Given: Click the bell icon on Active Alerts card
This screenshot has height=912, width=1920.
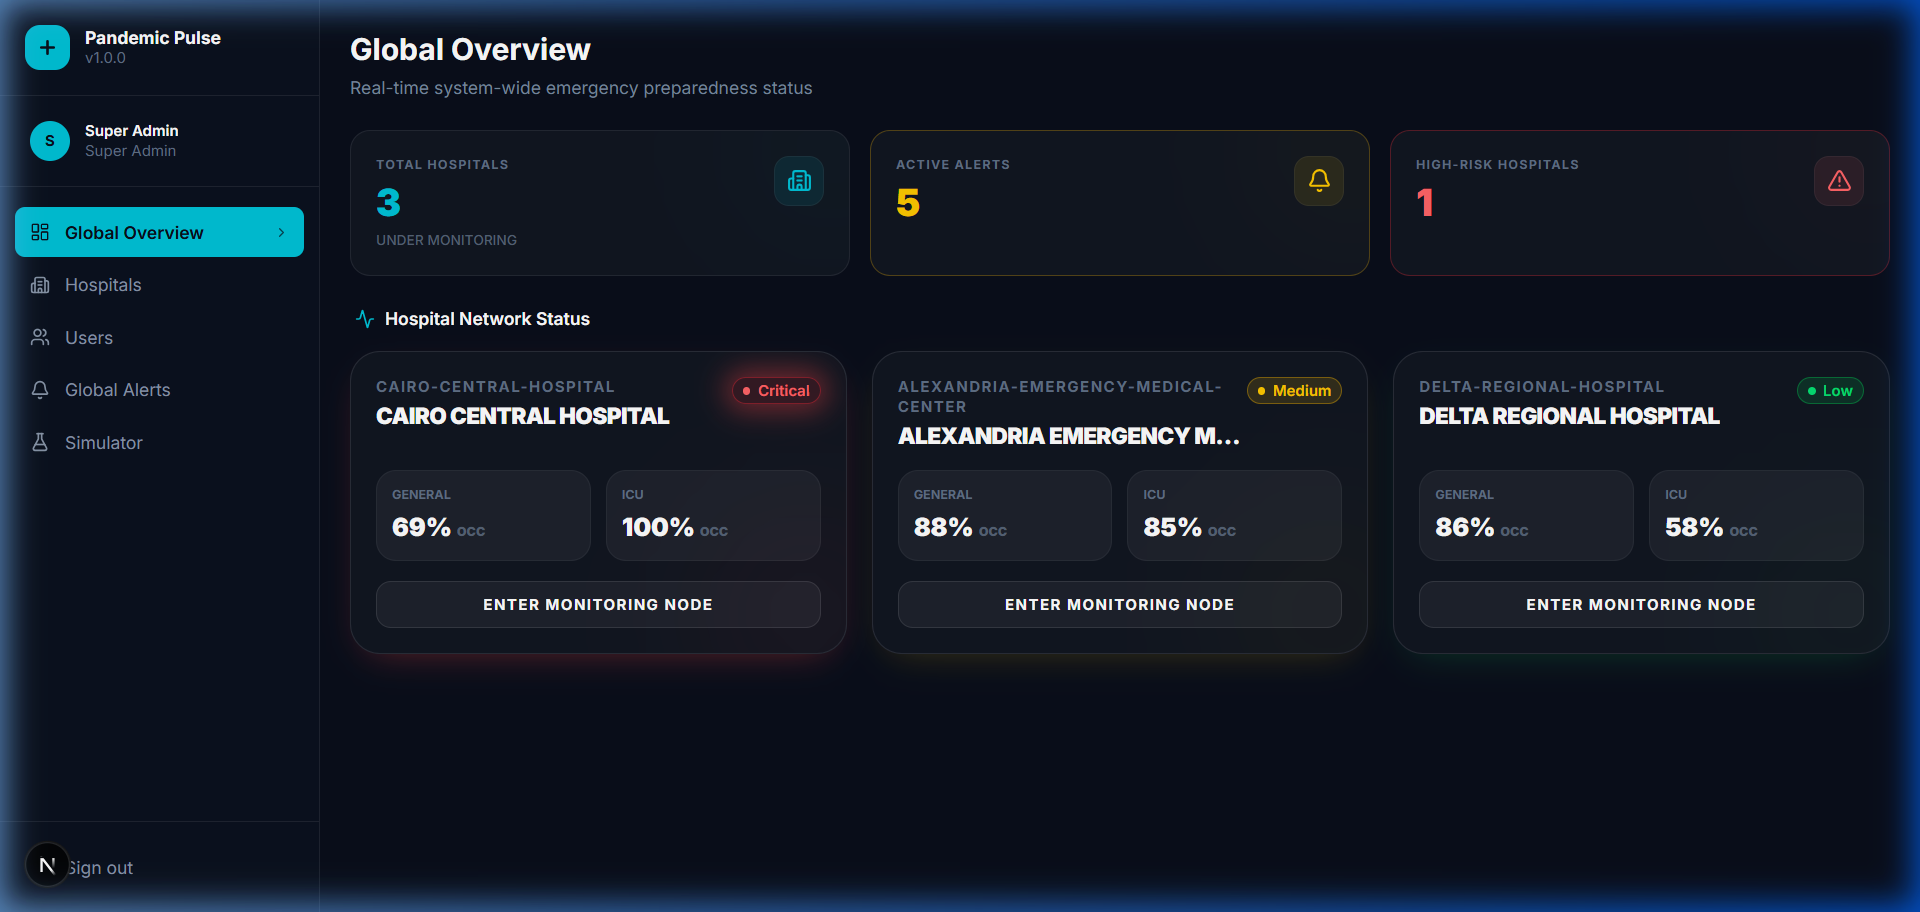Looking at the screenshot, I should [x=1319, y=181].
